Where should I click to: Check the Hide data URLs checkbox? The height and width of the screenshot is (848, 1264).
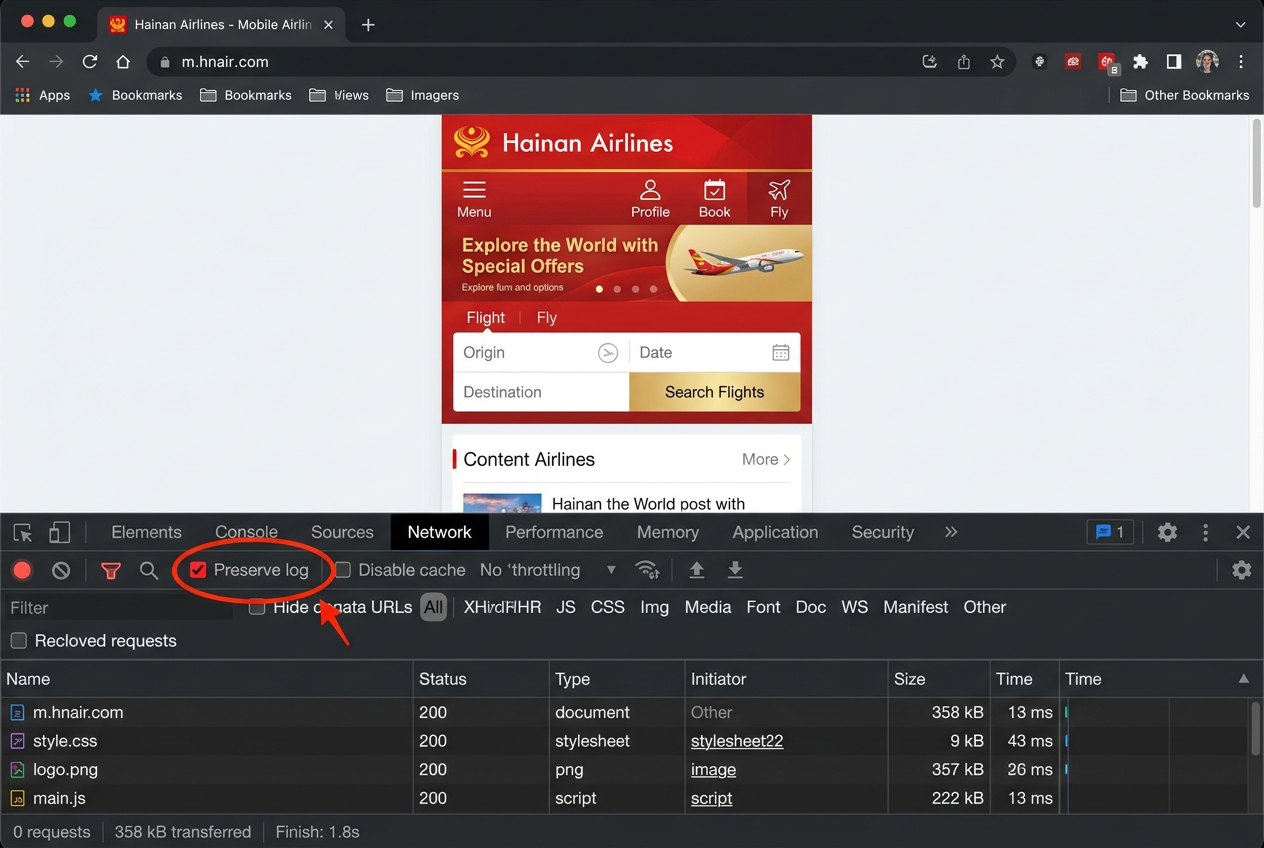pos(257,607)
